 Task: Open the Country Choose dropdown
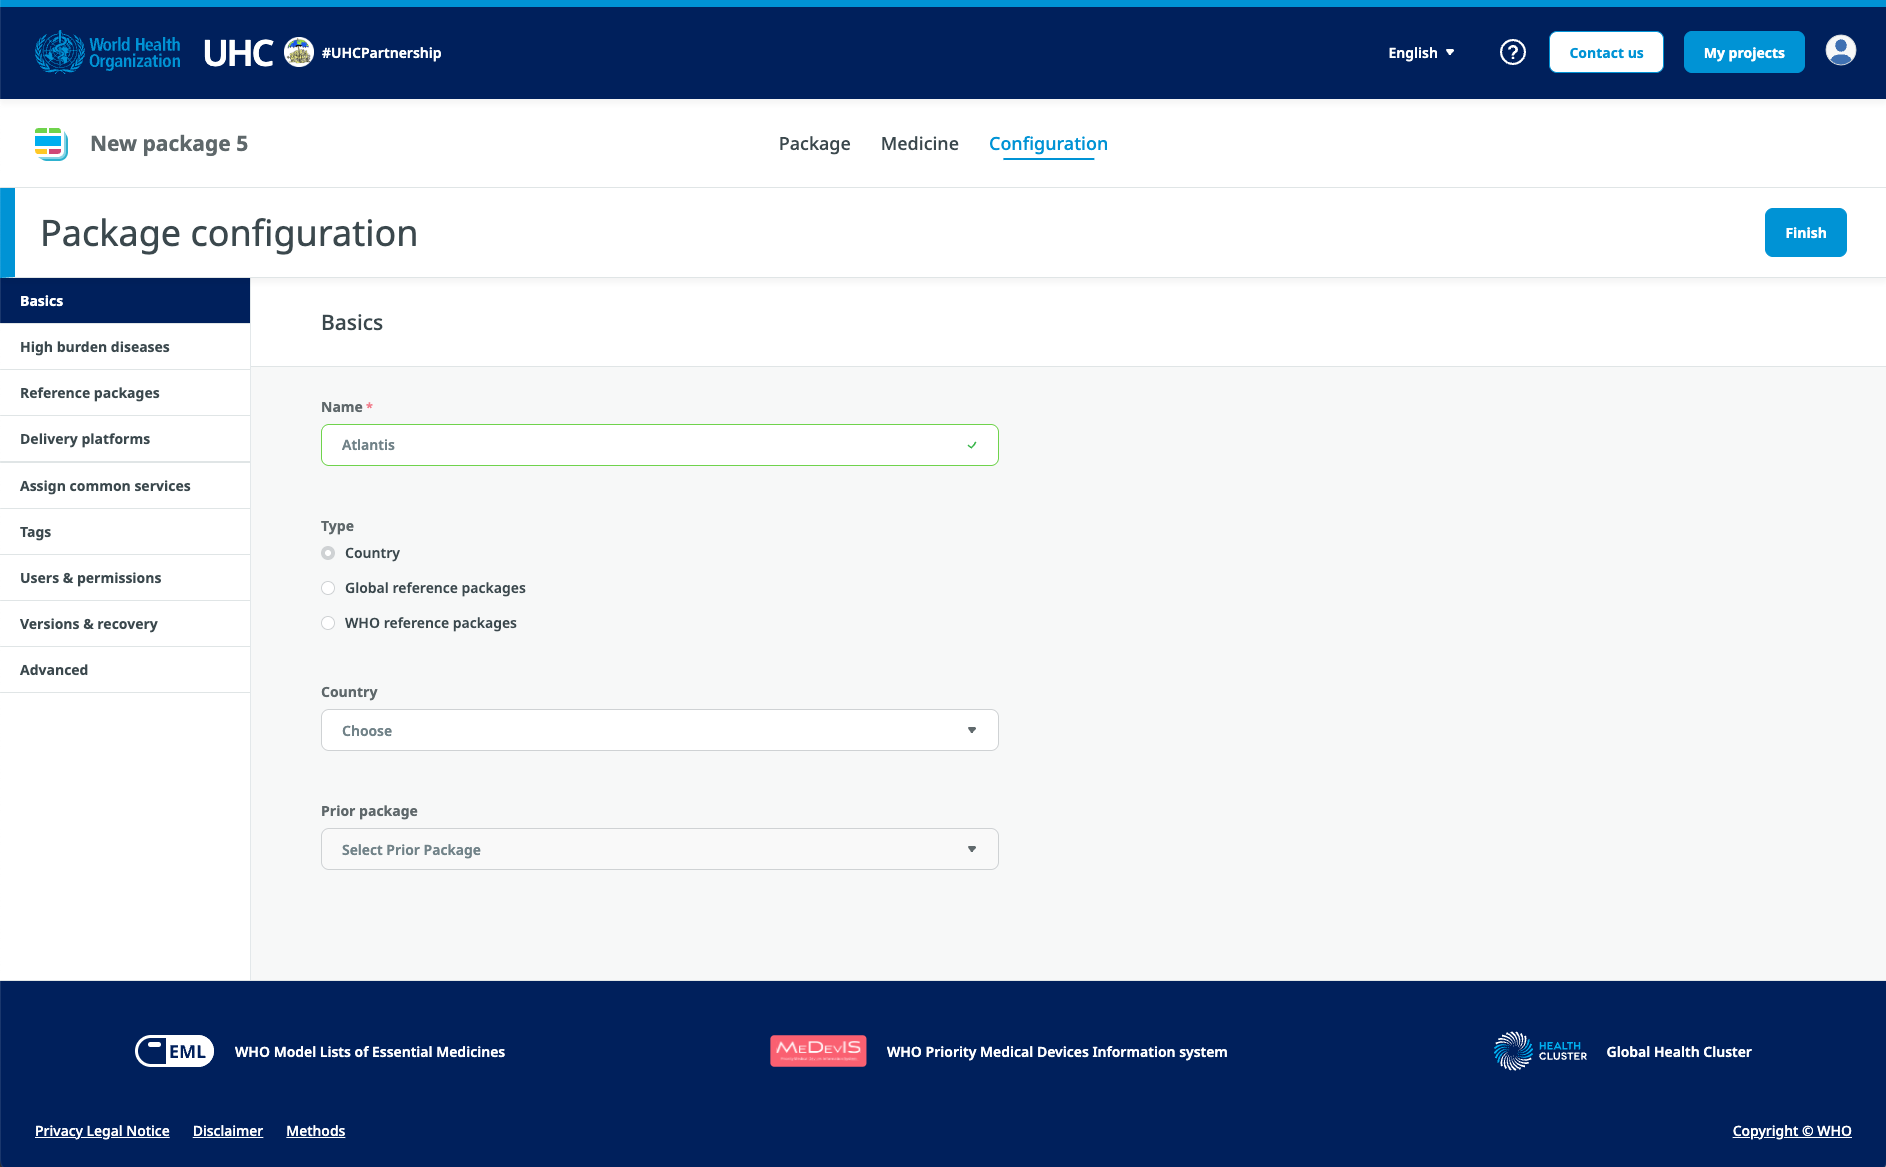[x=659, y=730]
